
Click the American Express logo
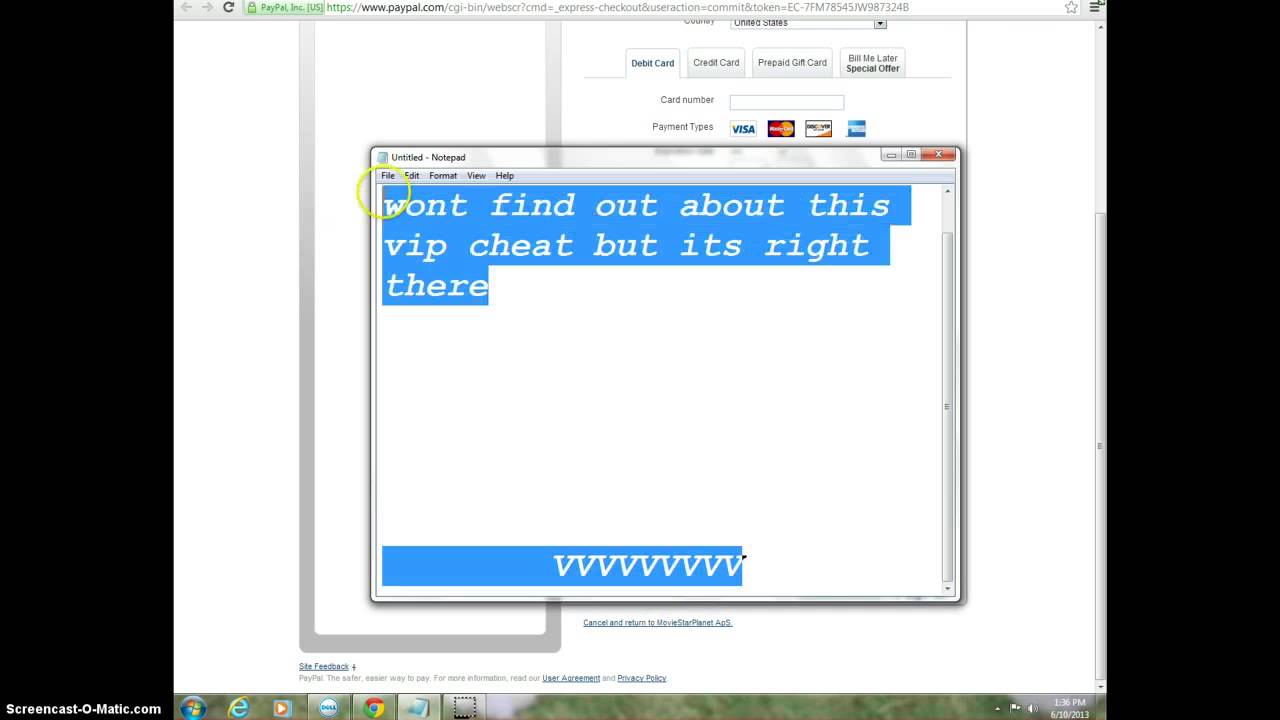point(856,129)
